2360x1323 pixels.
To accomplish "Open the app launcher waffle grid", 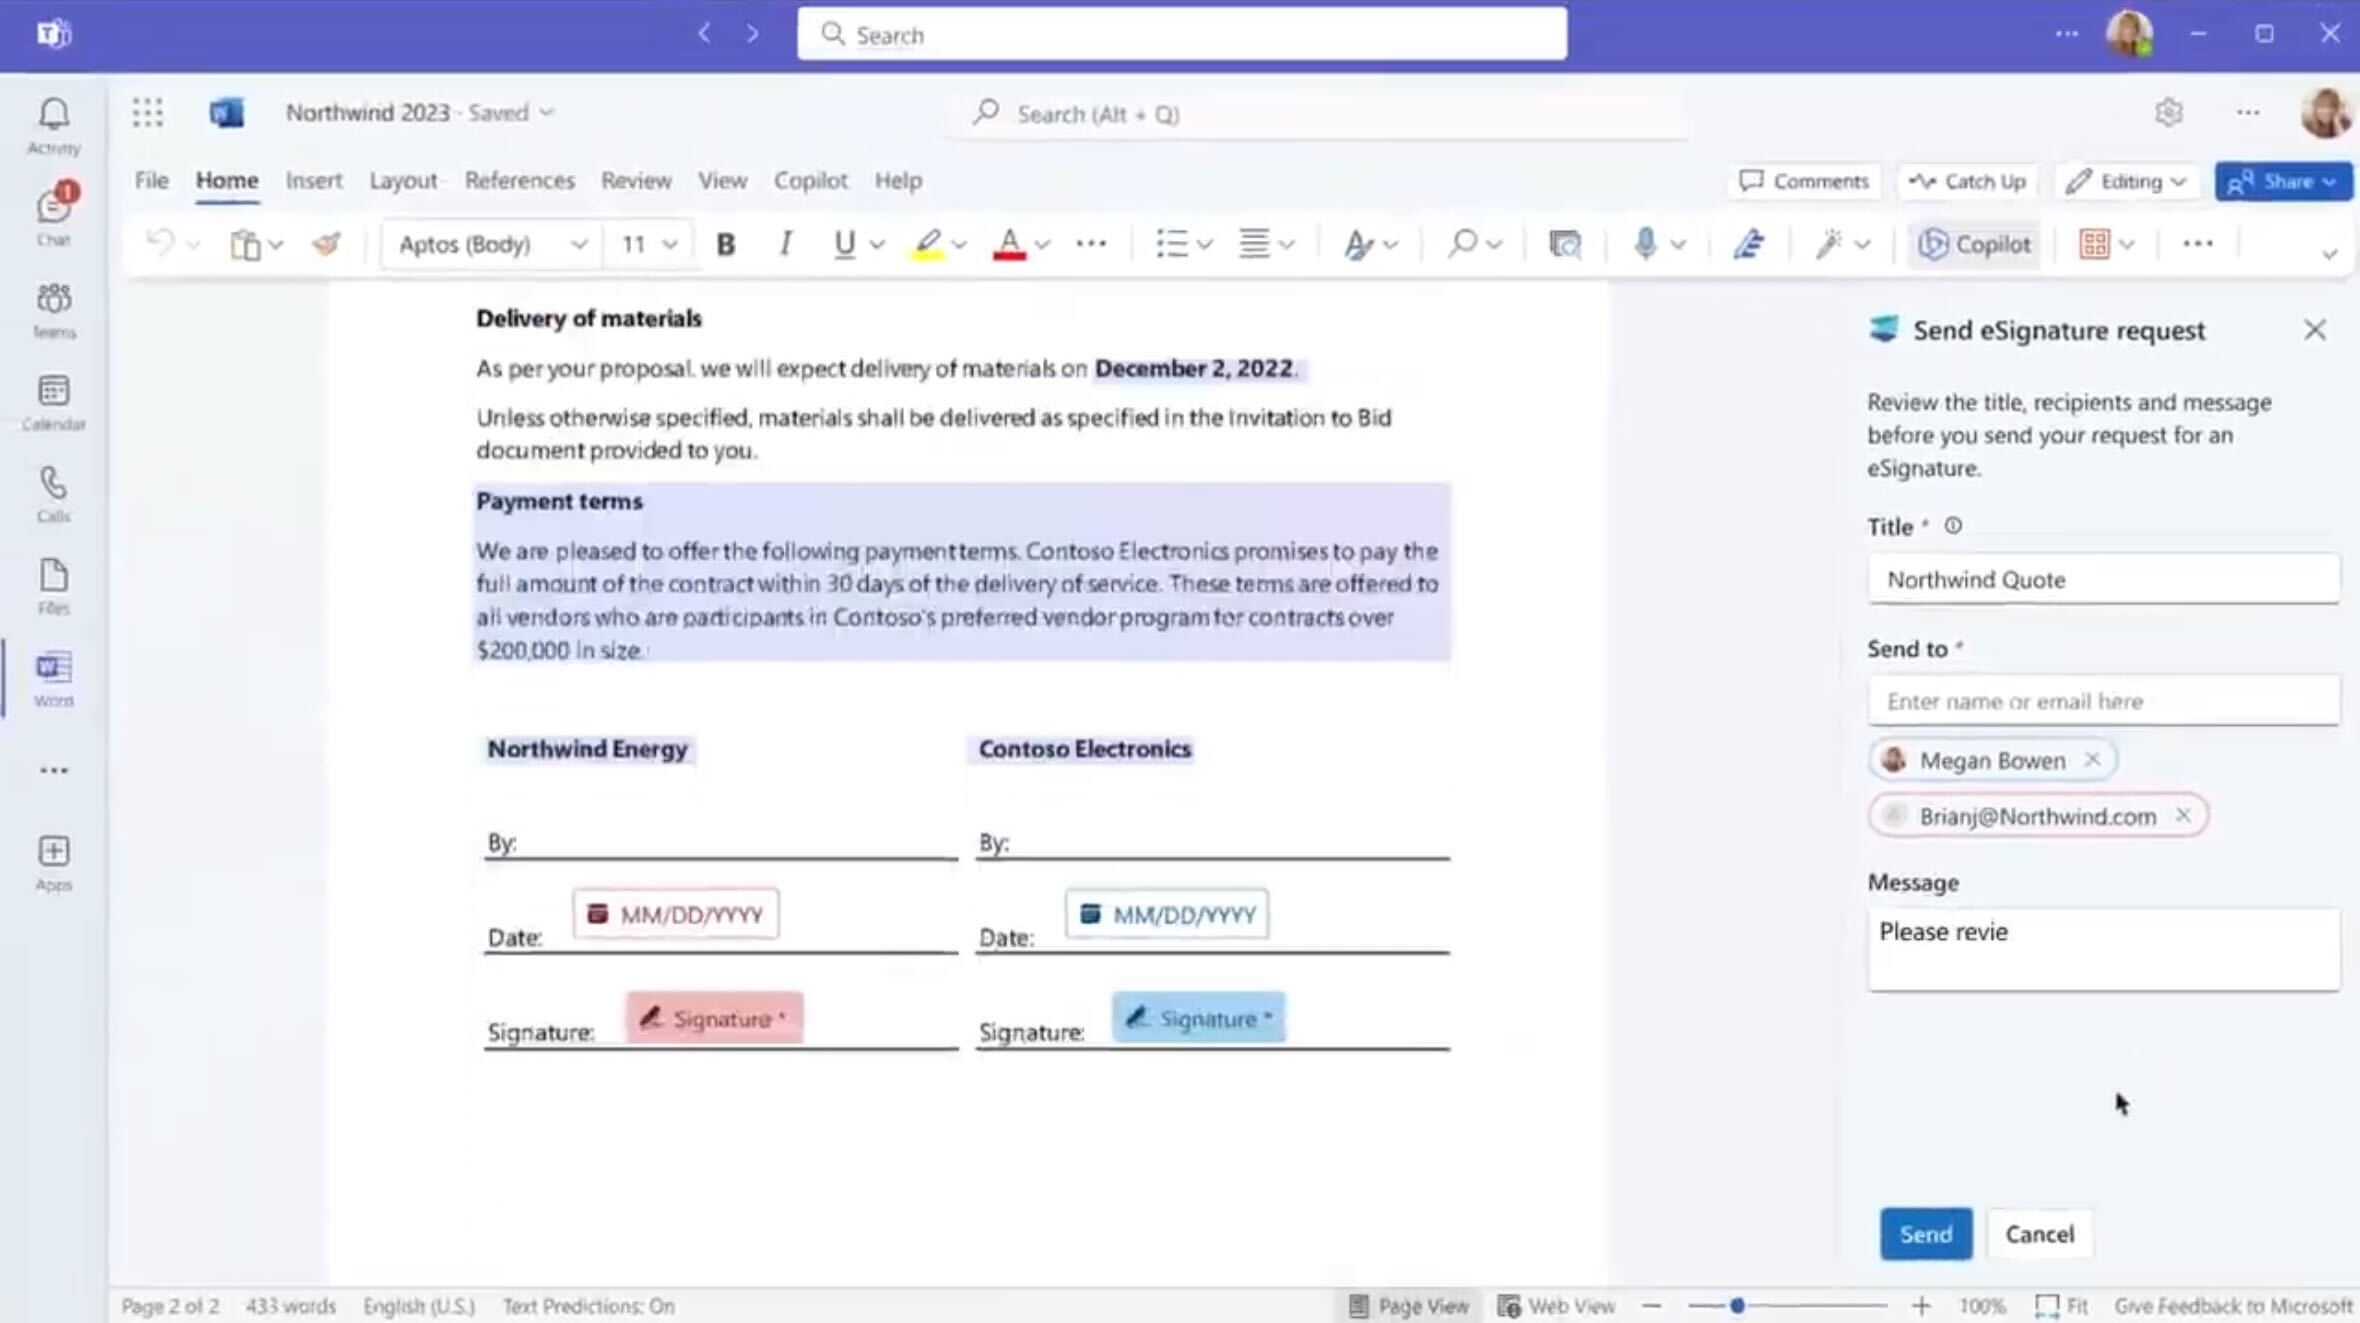I will click(147, 113).
